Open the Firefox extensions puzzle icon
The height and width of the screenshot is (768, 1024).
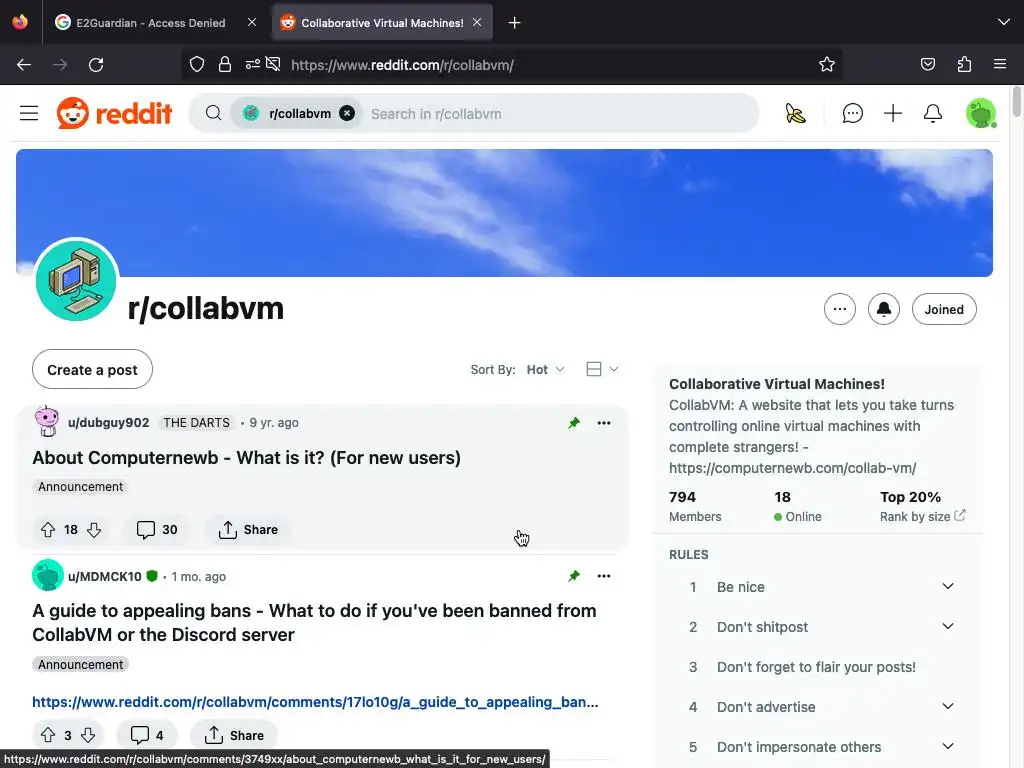965,64
